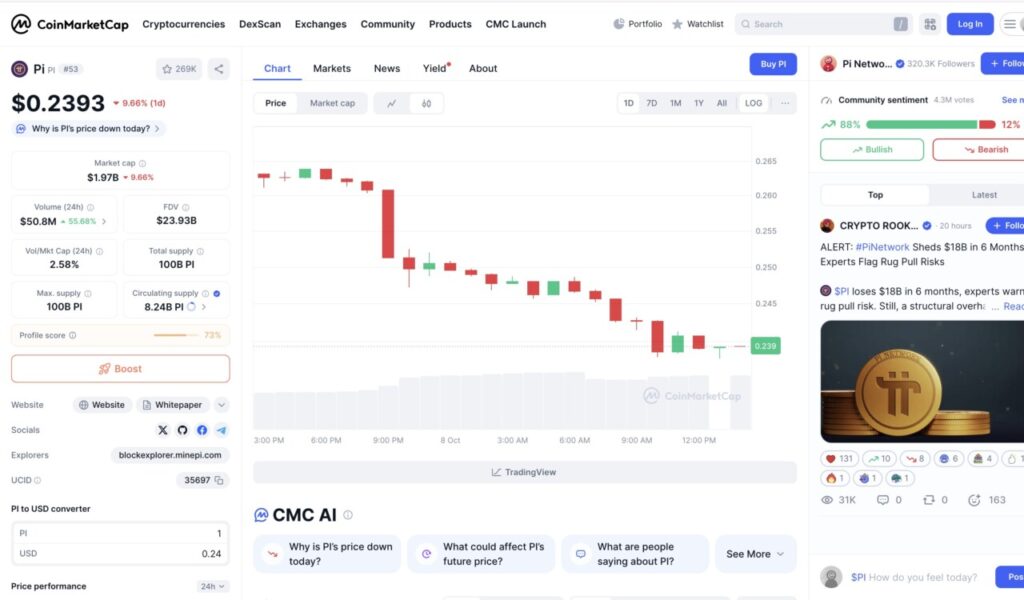Click the Buy PI button

click(x=773, y=64)
